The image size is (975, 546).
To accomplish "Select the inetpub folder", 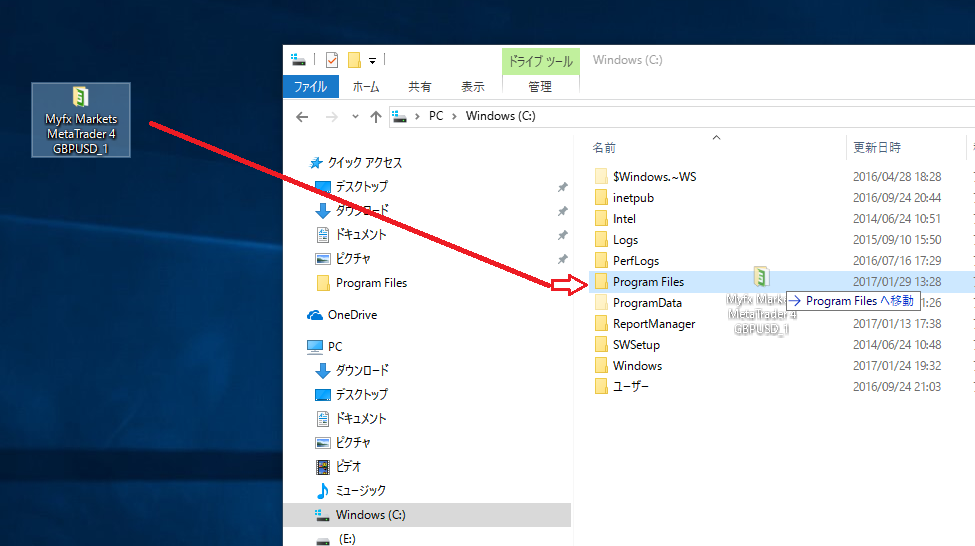I will point(633,198).
